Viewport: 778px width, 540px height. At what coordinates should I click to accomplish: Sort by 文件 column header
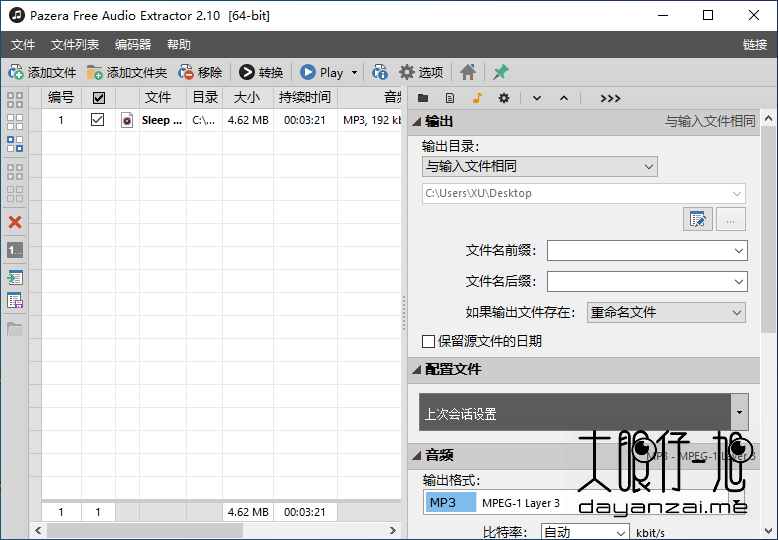pos(163,98)
